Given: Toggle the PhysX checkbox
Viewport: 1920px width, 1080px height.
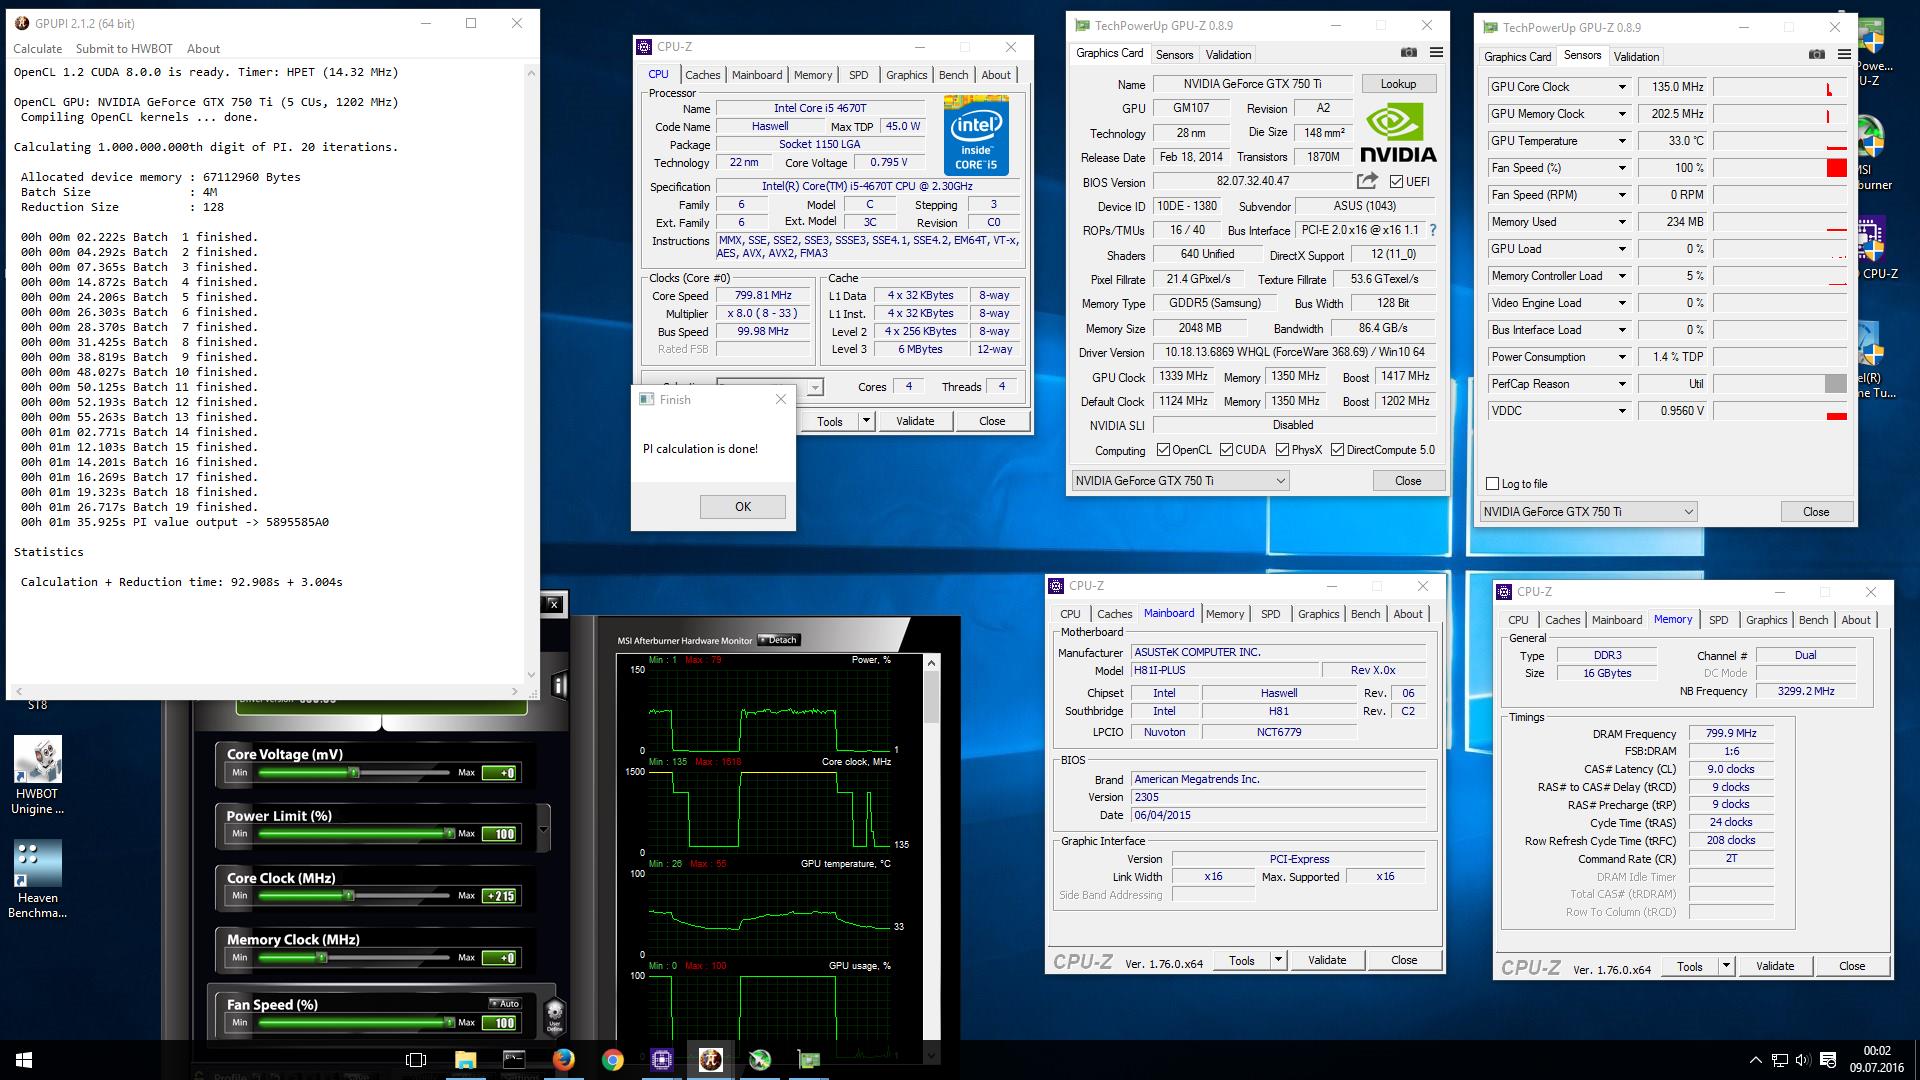Looking at the screenshot, I should [1282, 450].
